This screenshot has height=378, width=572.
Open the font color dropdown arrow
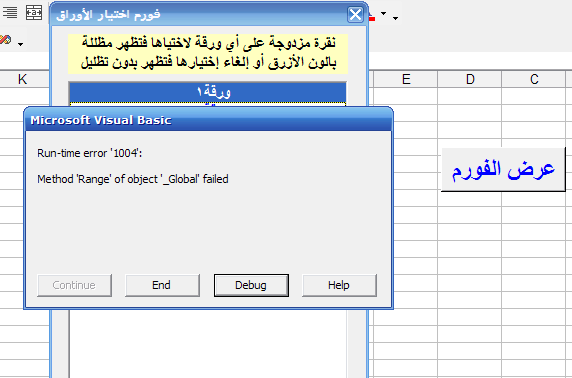pyautogui.click(x=383, y=14)
